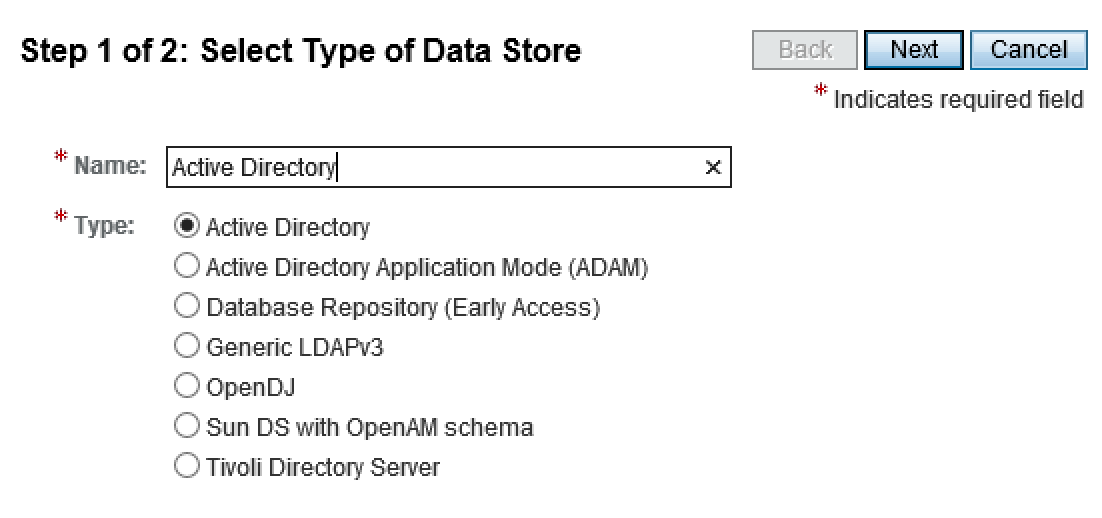Click the 'Tivoli Directory Server' label text
Image resolution: width=1102 pixels, height=518 pixels.
323,468
